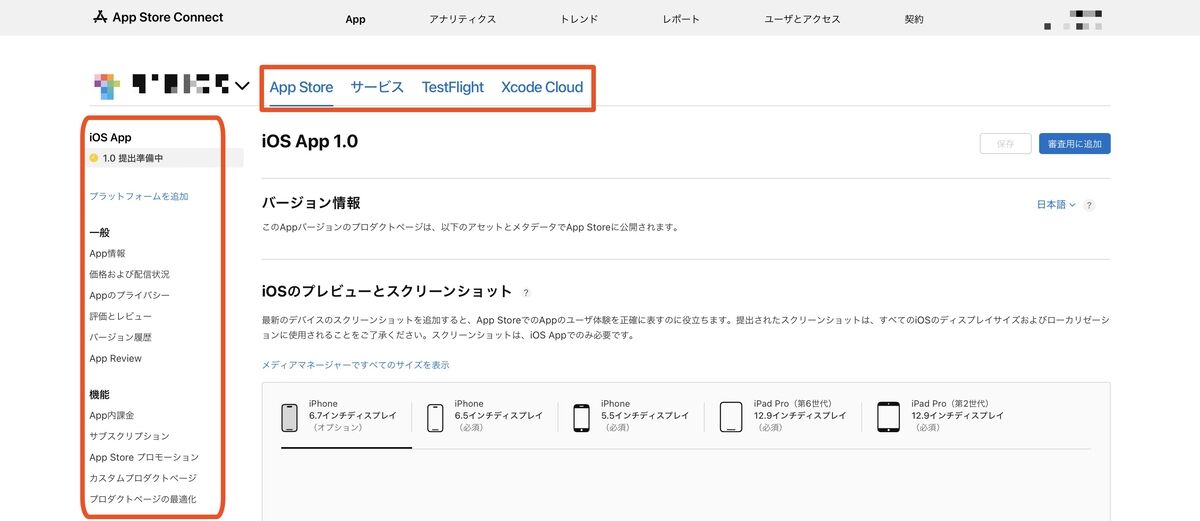
Task: Open App Review in sidebar
Action: [x=115, y=359]
